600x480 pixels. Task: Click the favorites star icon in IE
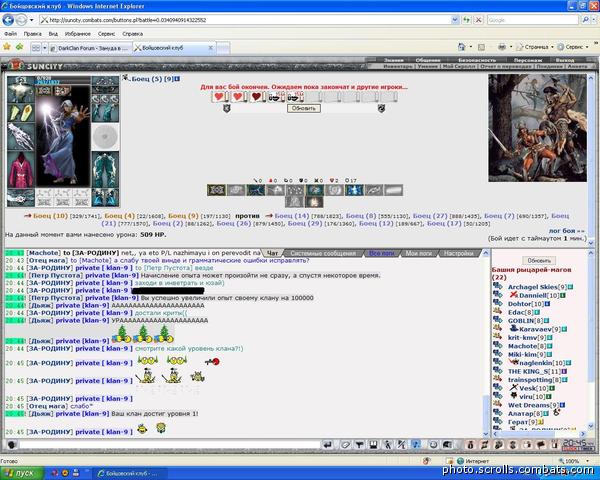point(7,47)
